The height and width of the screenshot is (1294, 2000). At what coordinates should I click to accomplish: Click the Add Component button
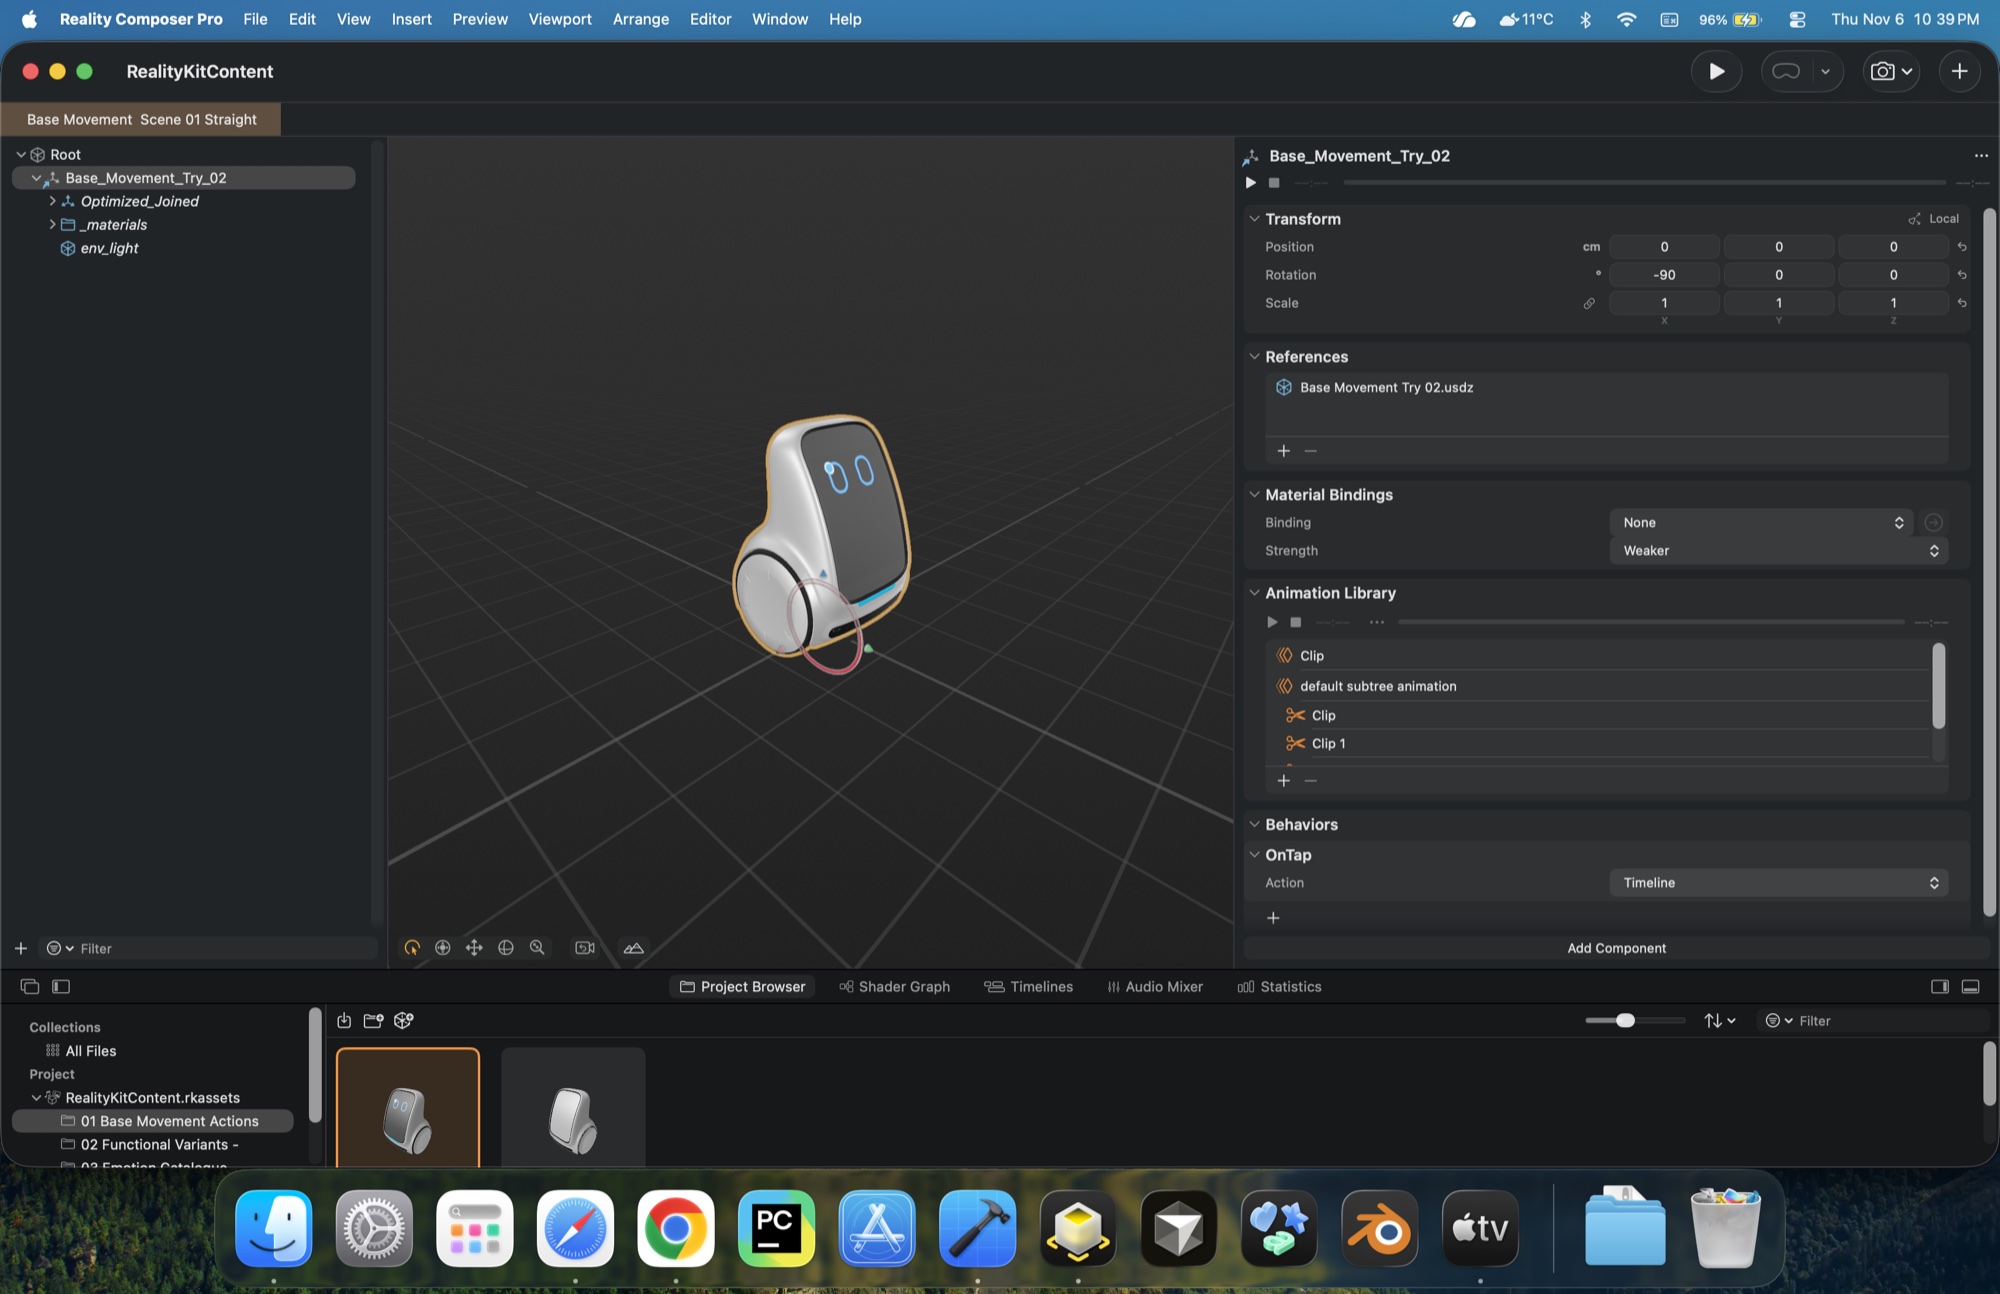[x=1616, y=948]
